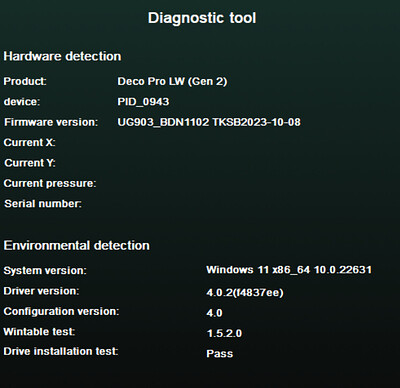
Task: Click the 'Driver version:' label
Action: [x=41, y=291]
